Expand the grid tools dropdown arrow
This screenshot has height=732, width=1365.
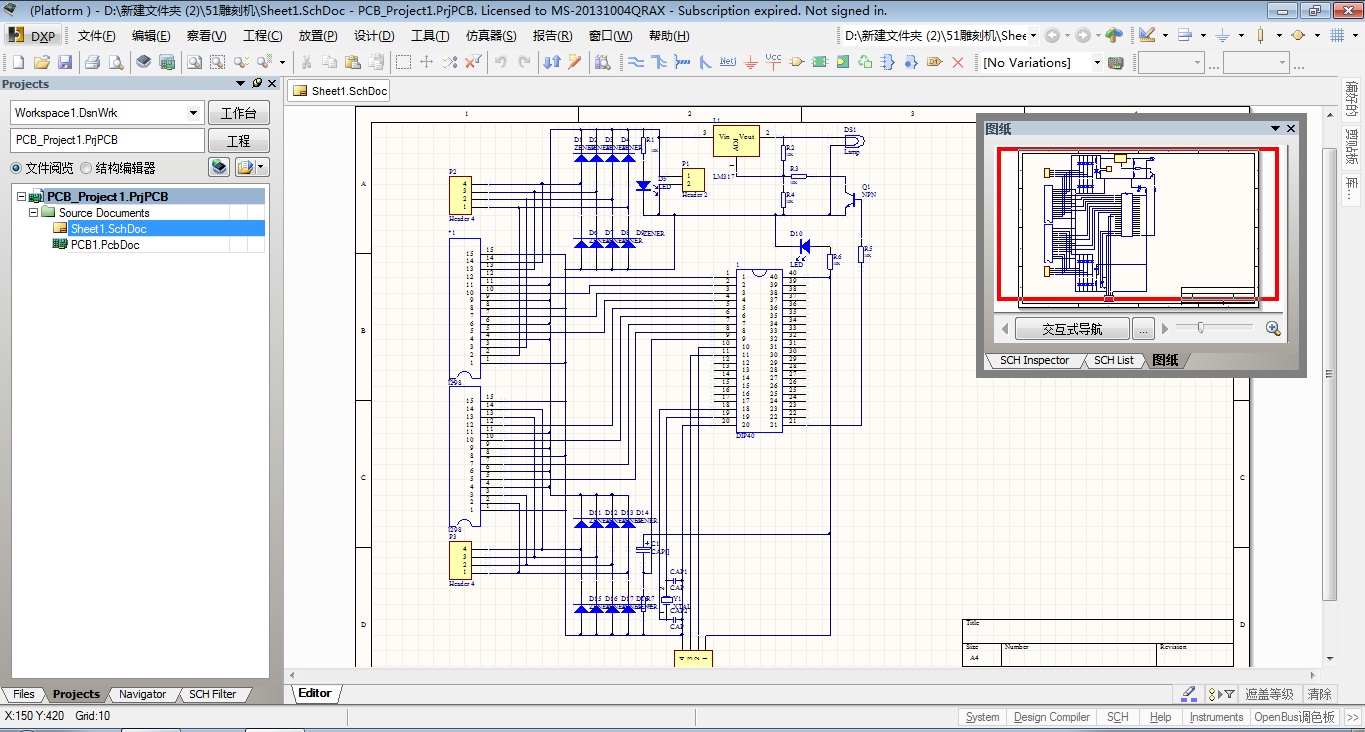click(x=1355, y=35)
